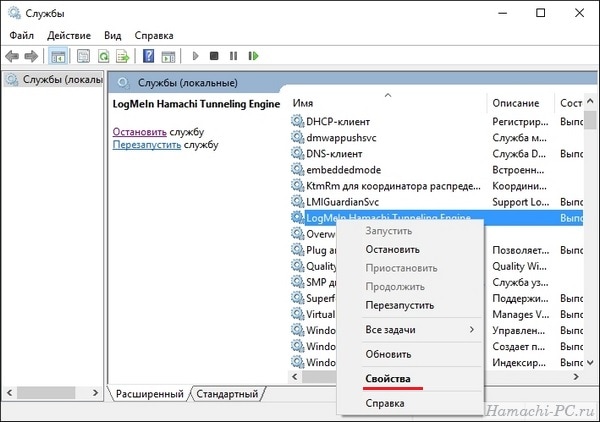Maximize the Службы window
600x422 pixels.
tap(541, 13)
